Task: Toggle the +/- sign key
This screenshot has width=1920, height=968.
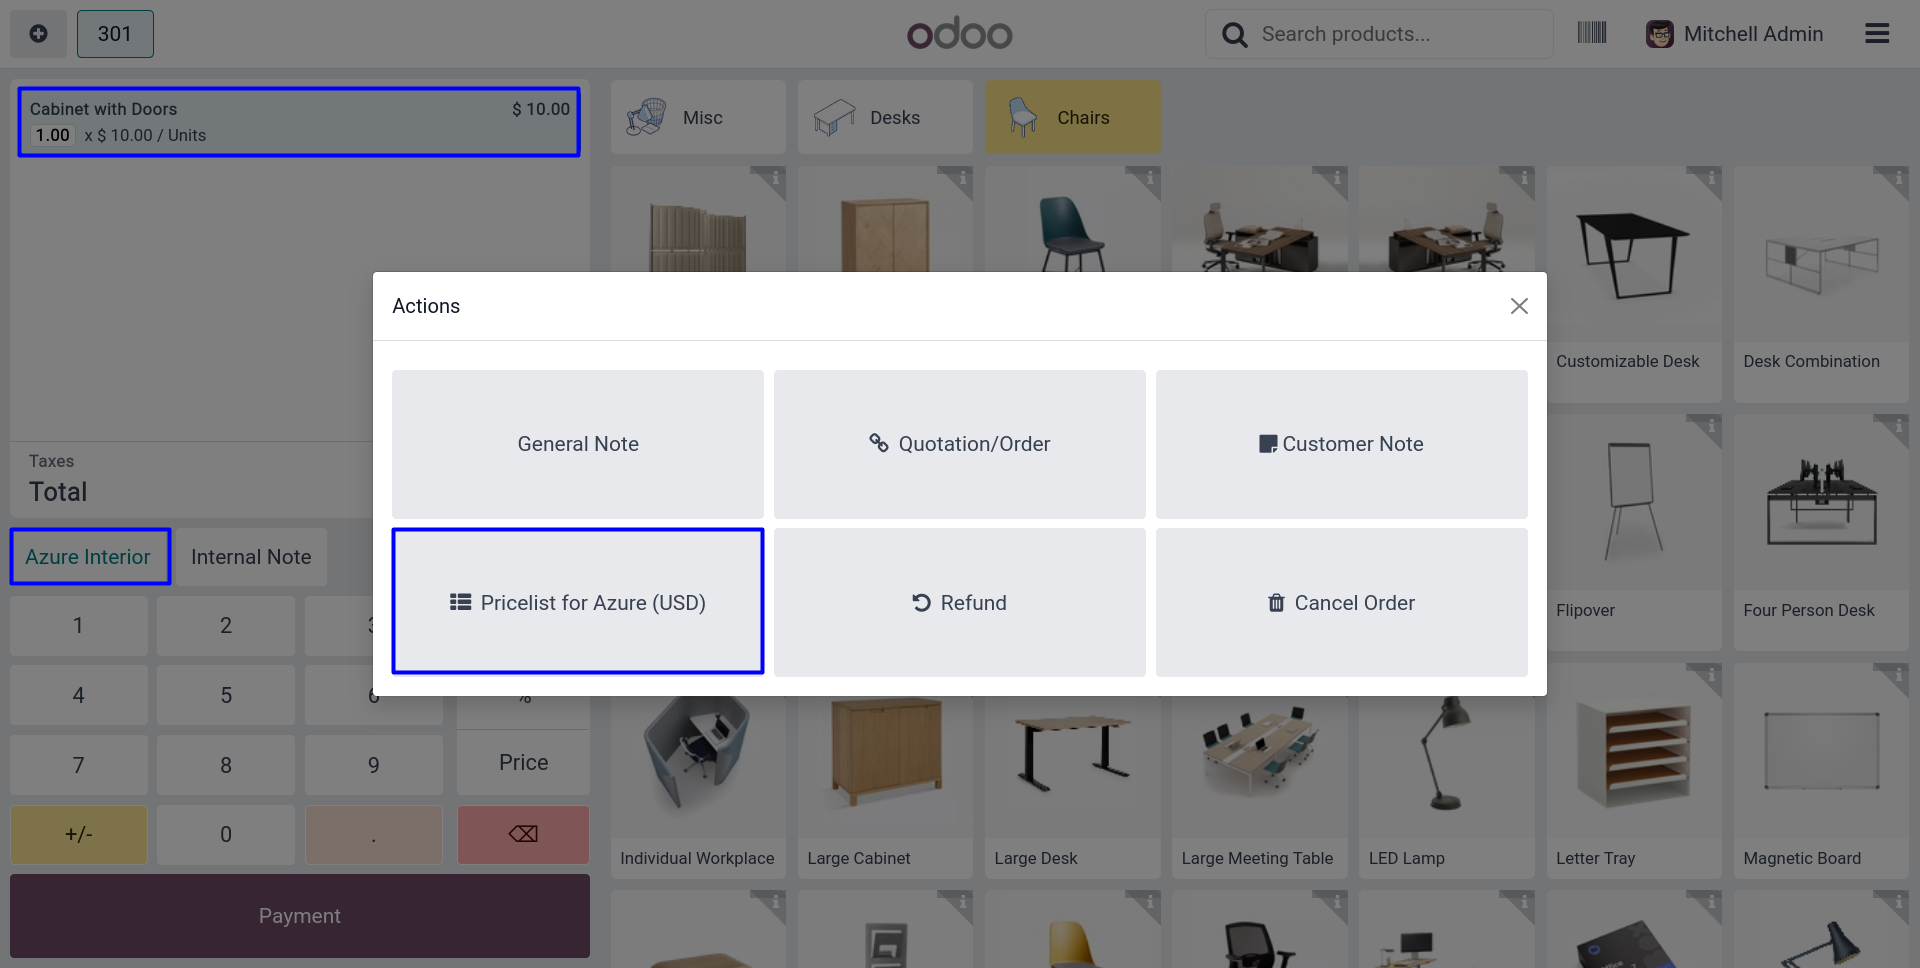Action: click(79, 834)
